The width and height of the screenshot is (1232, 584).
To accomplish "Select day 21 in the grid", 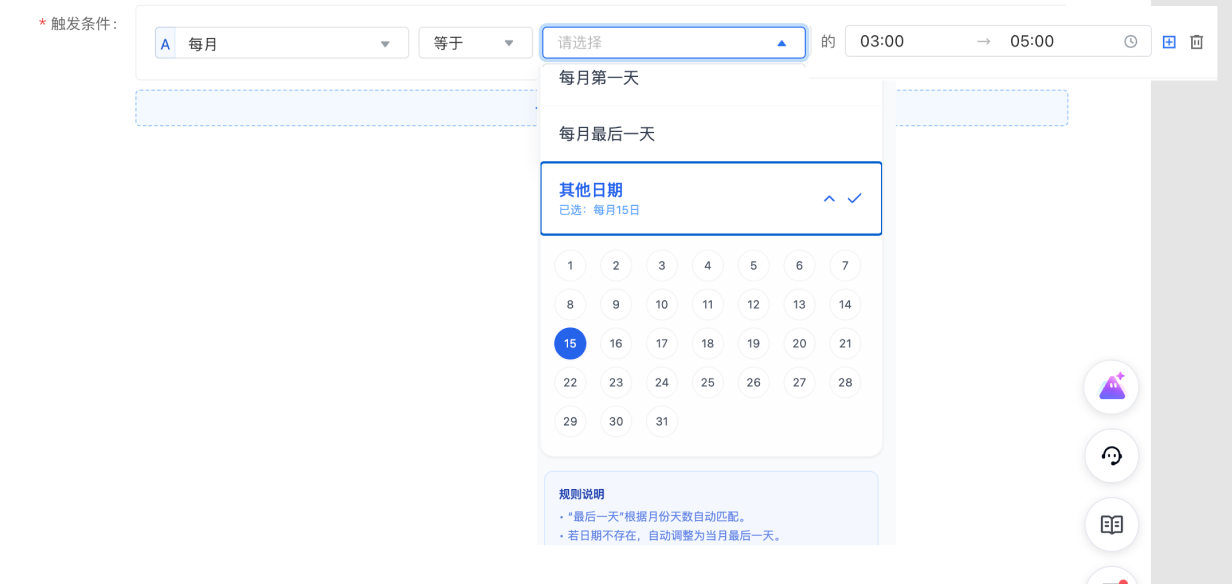I will pos(845,344).
